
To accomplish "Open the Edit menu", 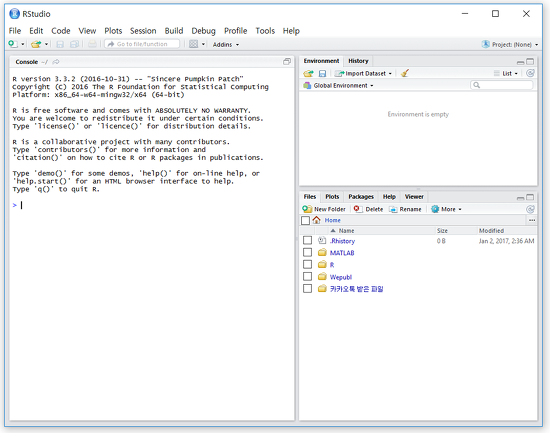I will [x=36, y=31].
